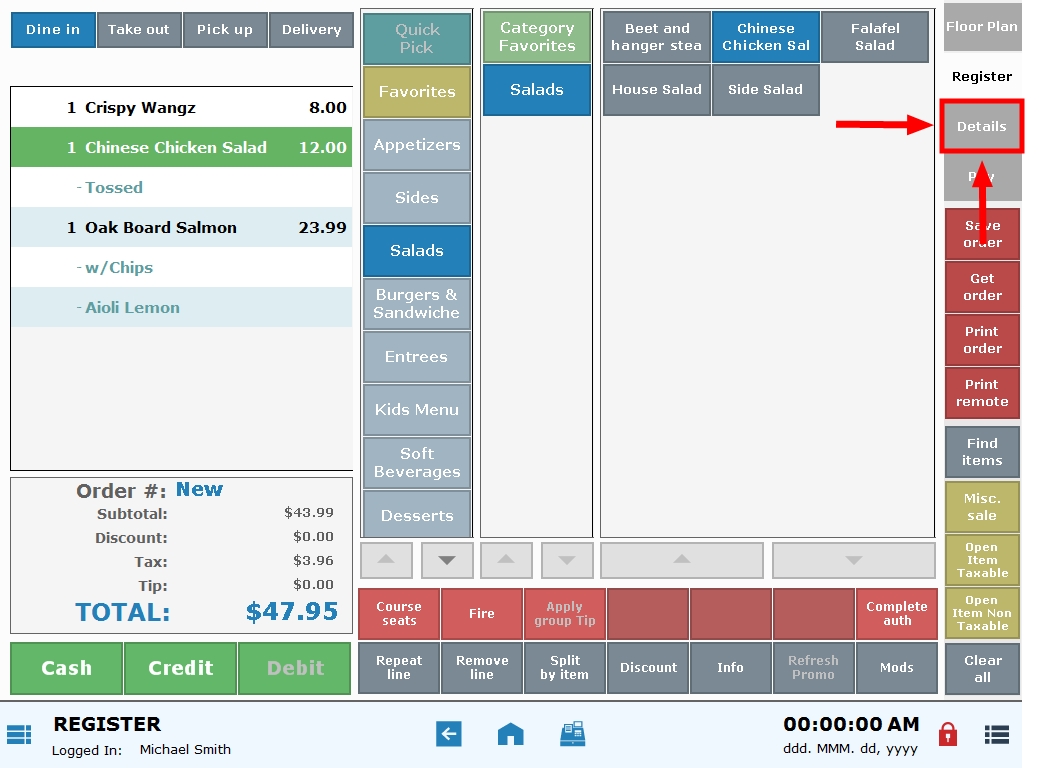1039x768 pixels.
Task: Add an Open Item Taxable
Action: [982, 560]
